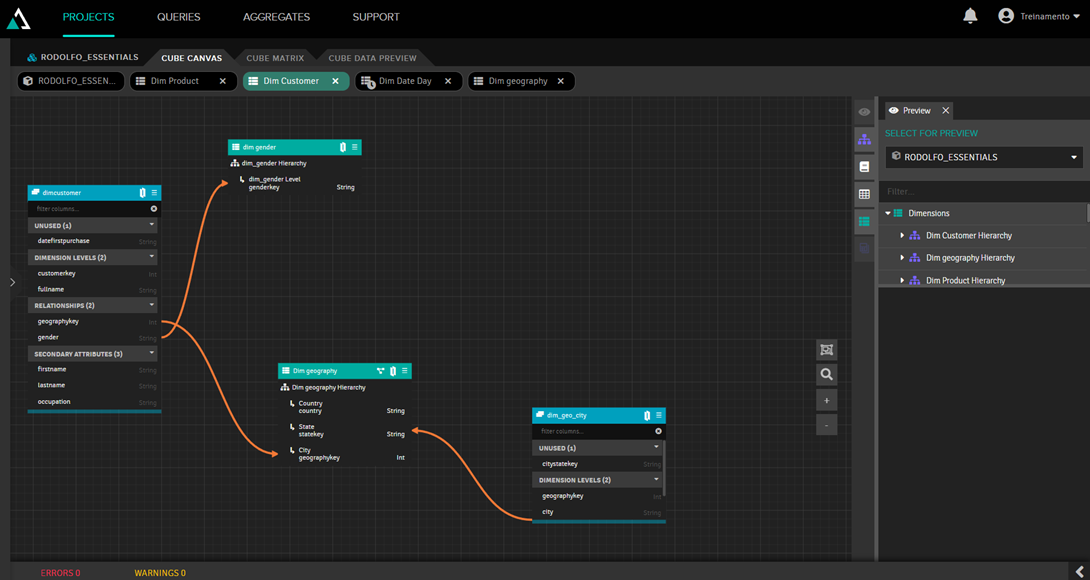Click the magnifier search icon on canvas

pos(826,375)
